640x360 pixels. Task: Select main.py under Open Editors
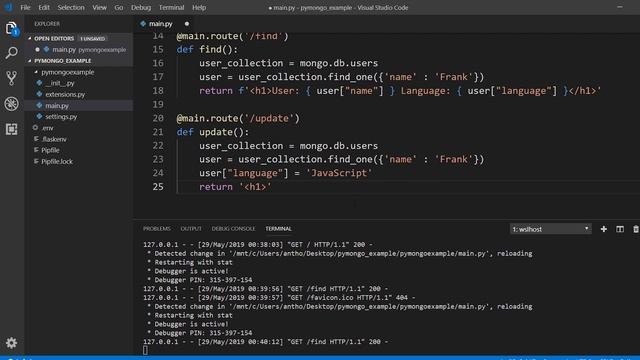[80, 49]
